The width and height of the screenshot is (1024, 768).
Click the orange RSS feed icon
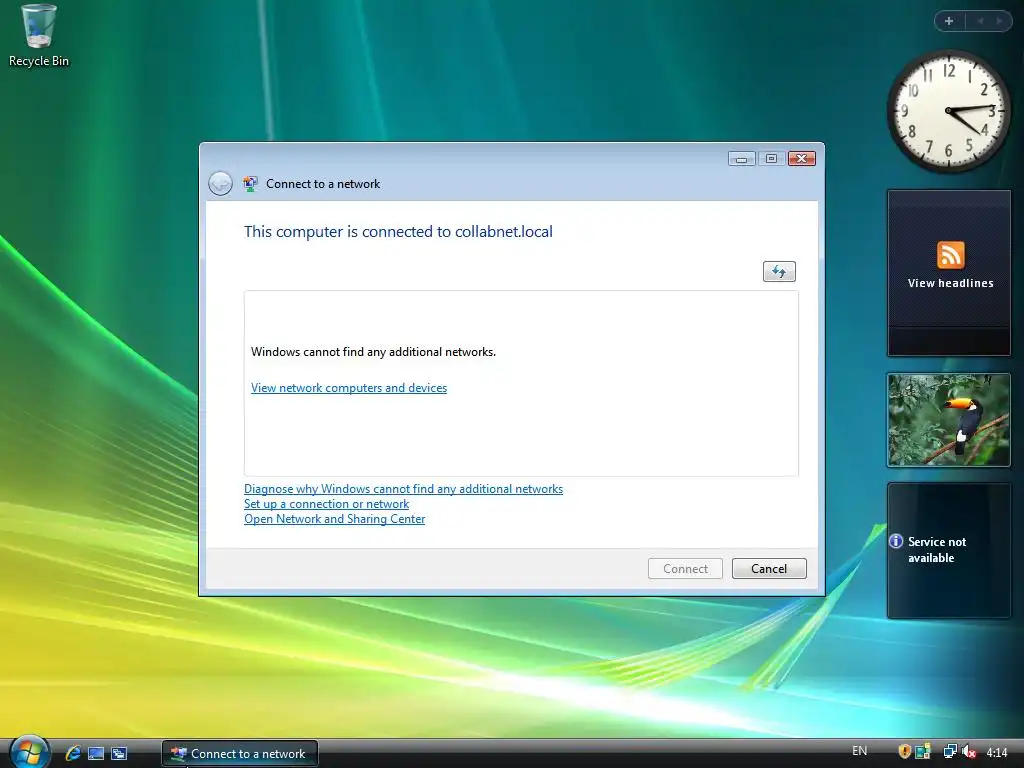click(950, 255)
